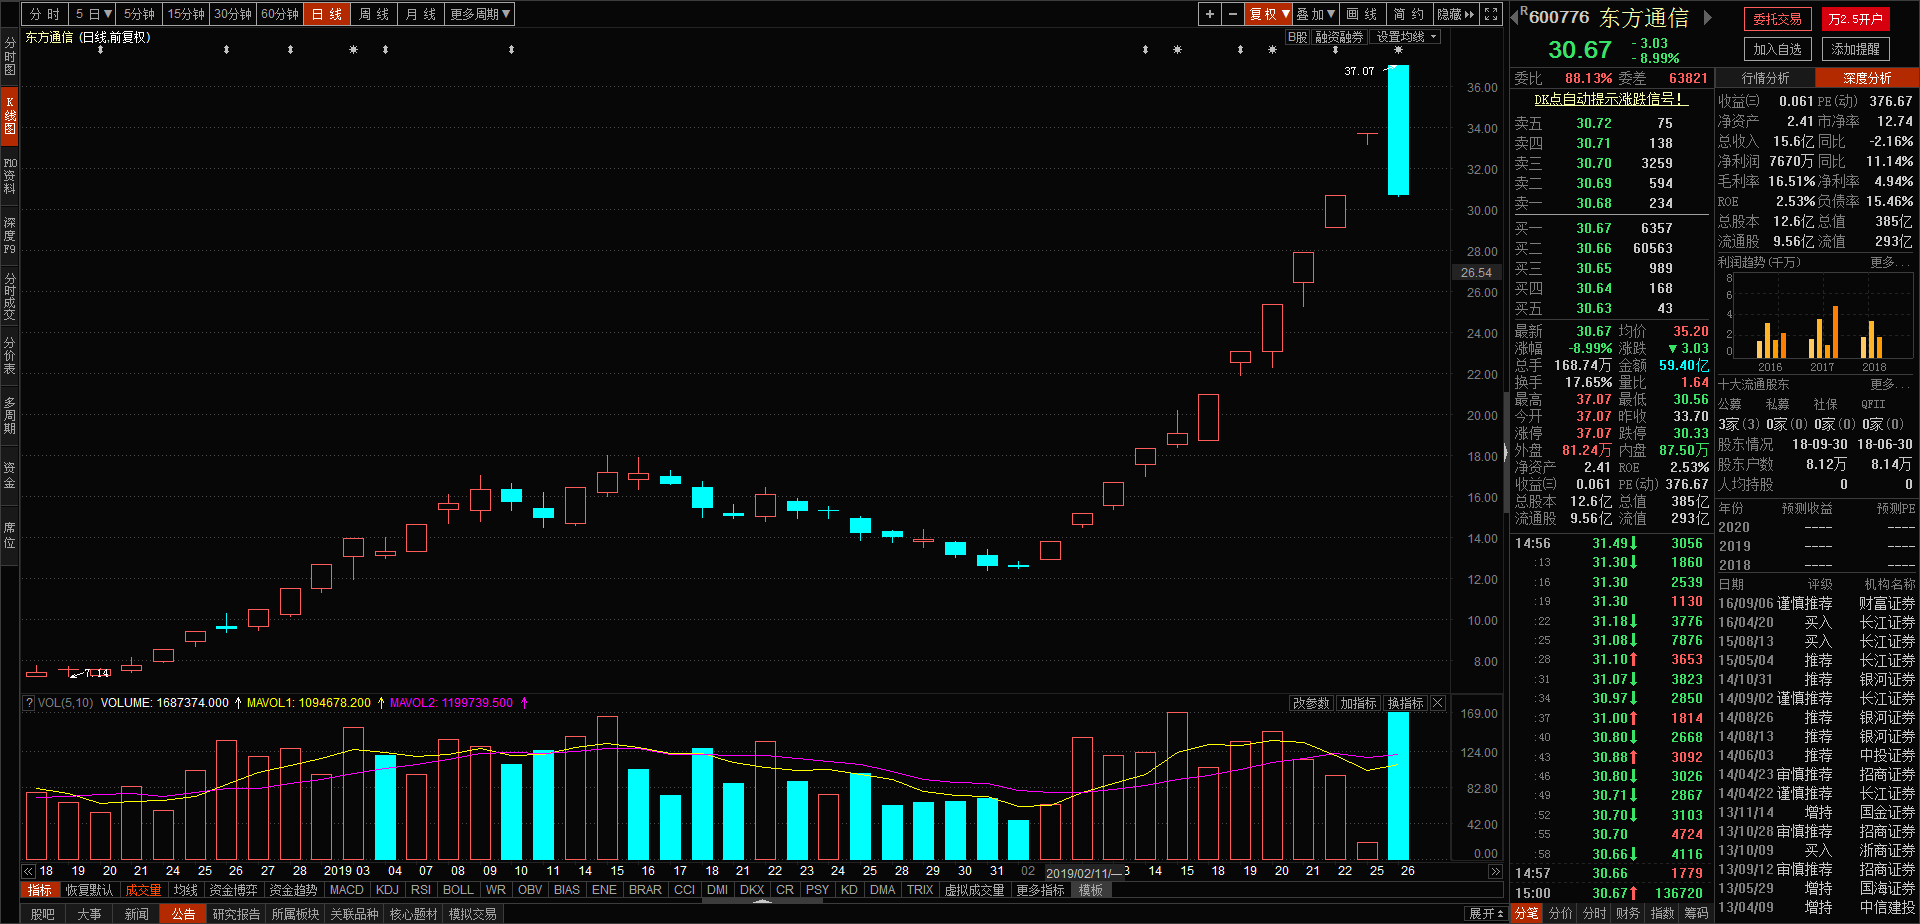Switch to 行情分析 tab

[x=1765, y=78]
